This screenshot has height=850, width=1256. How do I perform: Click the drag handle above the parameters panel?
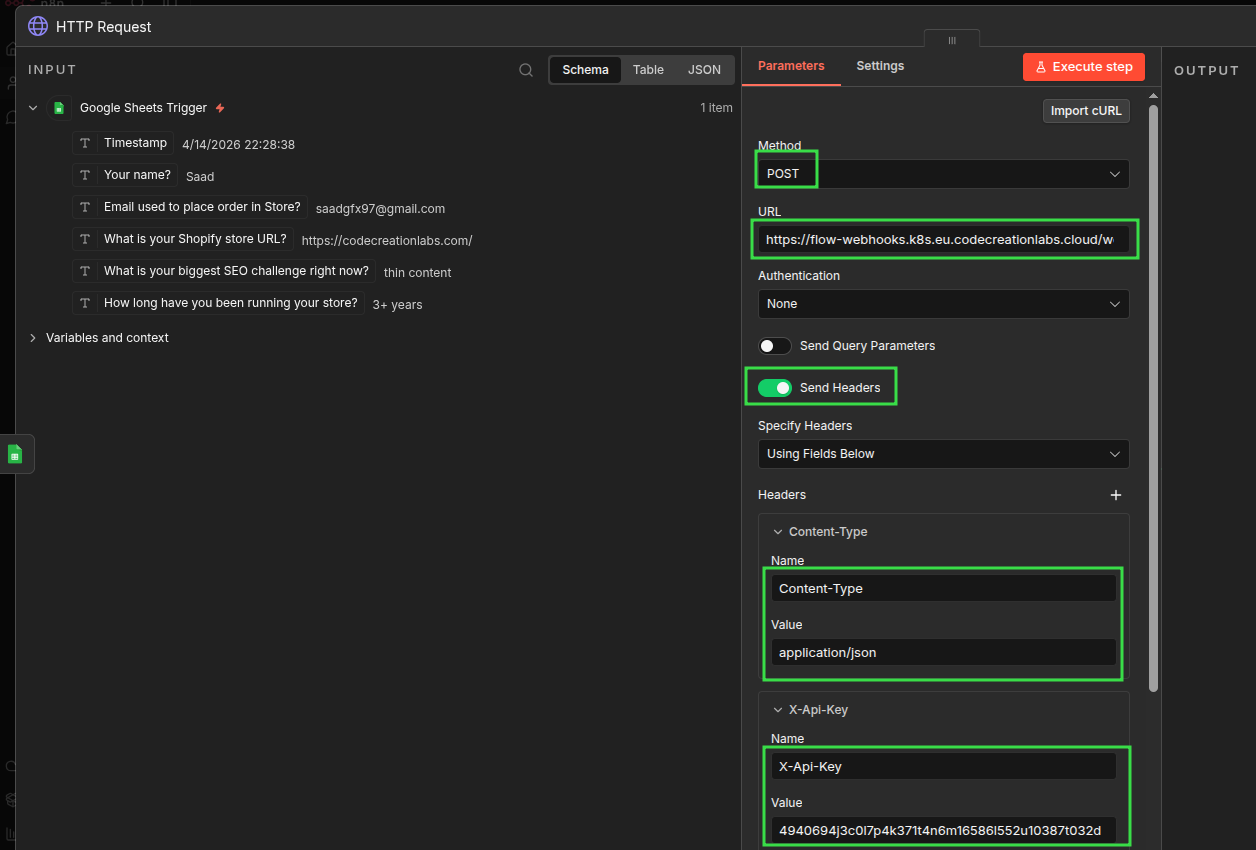(952, 40)
